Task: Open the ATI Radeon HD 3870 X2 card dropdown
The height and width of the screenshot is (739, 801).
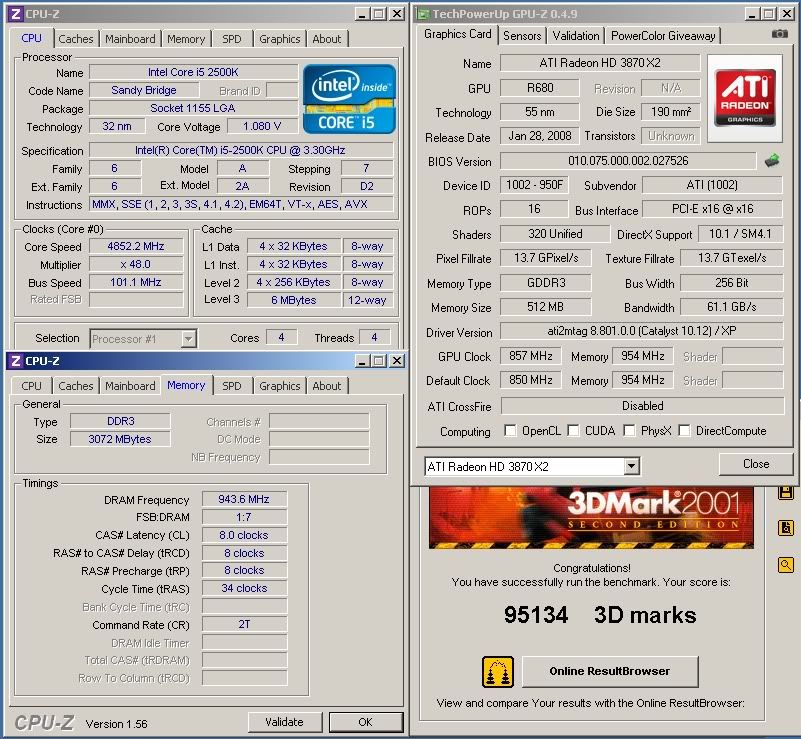Action: (x=631, y=466)
